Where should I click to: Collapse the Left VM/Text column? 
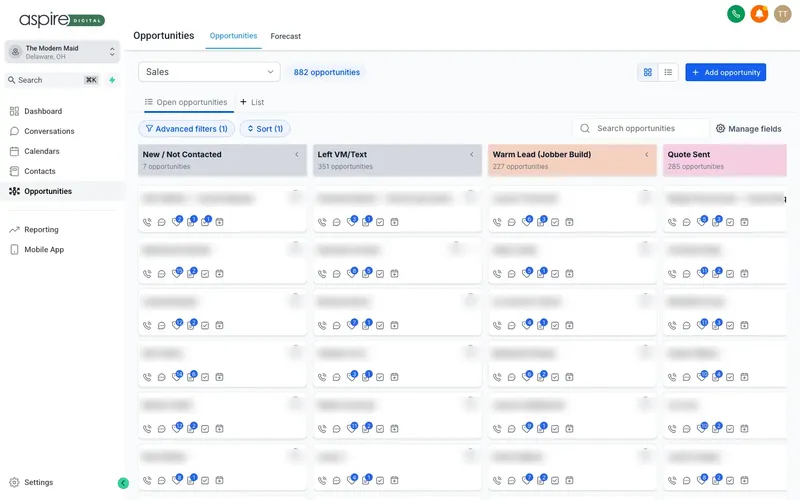[x=472, y=155]
